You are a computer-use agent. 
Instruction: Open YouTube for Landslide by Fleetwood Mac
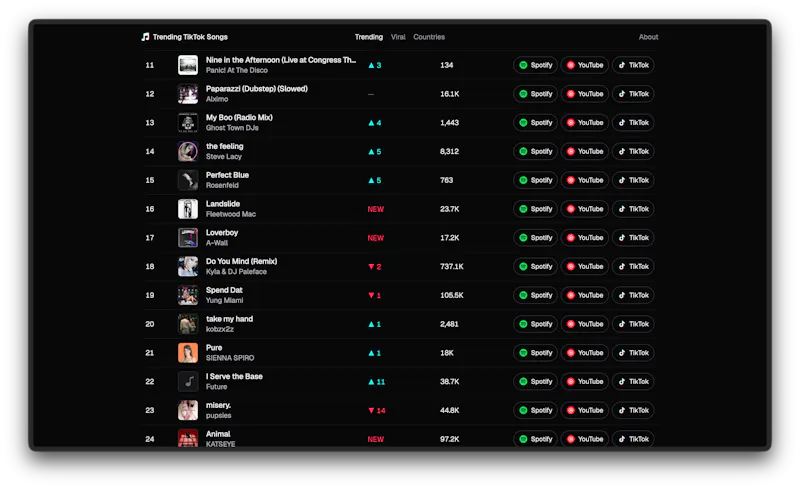pos(585,209)
